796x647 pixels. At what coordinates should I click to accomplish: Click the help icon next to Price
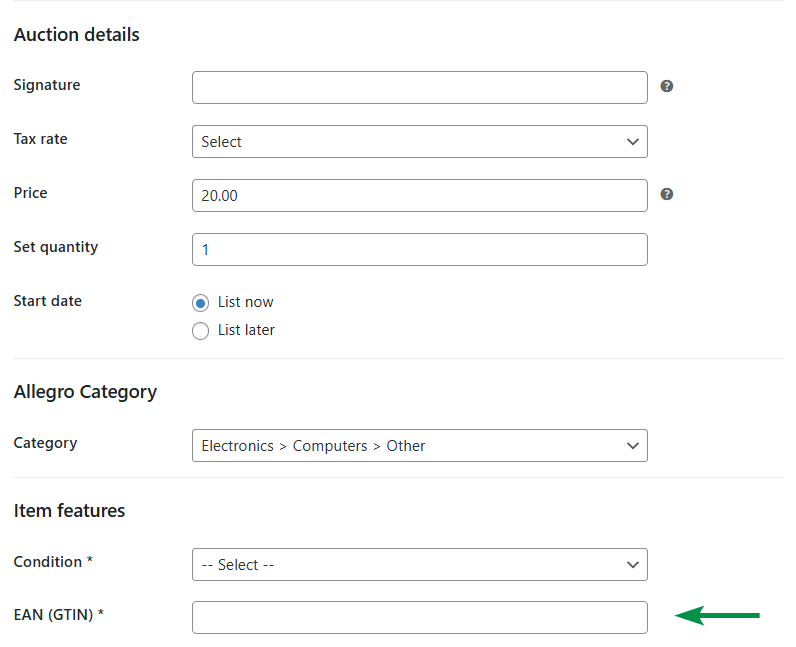667,194
